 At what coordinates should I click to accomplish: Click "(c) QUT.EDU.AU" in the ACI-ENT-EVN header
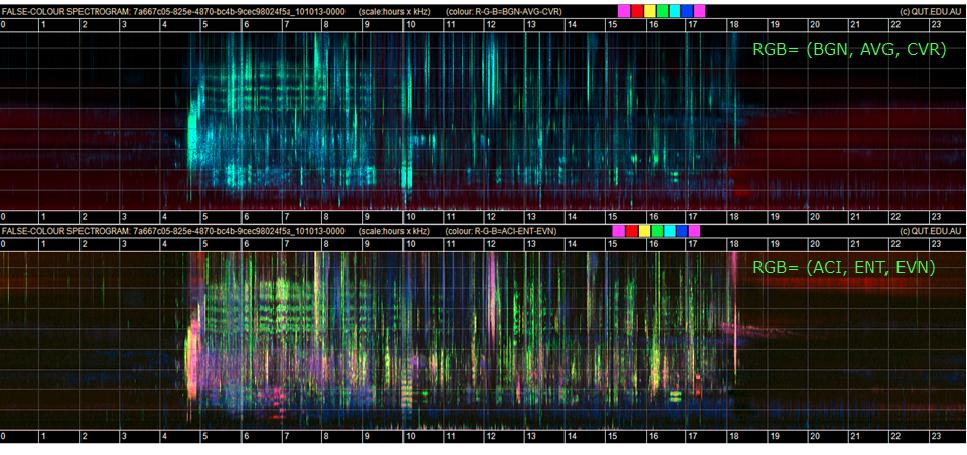(x=932, y=231)
